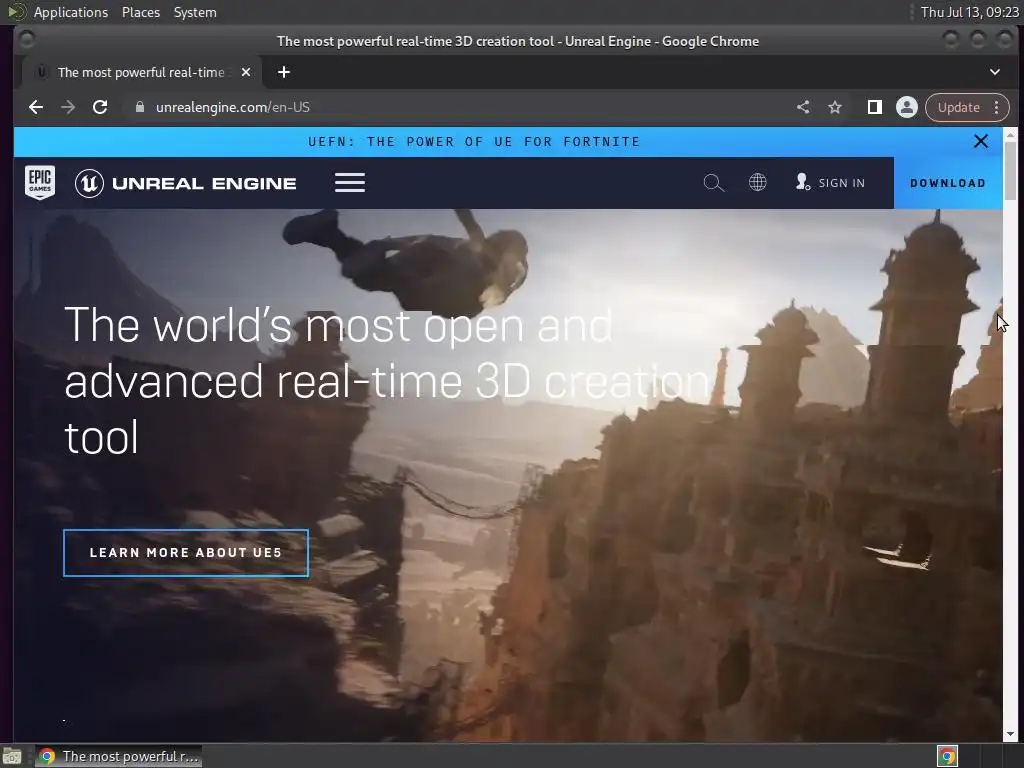Click the Chrome window in taskbar
The width and height of the screenshot is (1024, 768).
[x=119, y=756]
